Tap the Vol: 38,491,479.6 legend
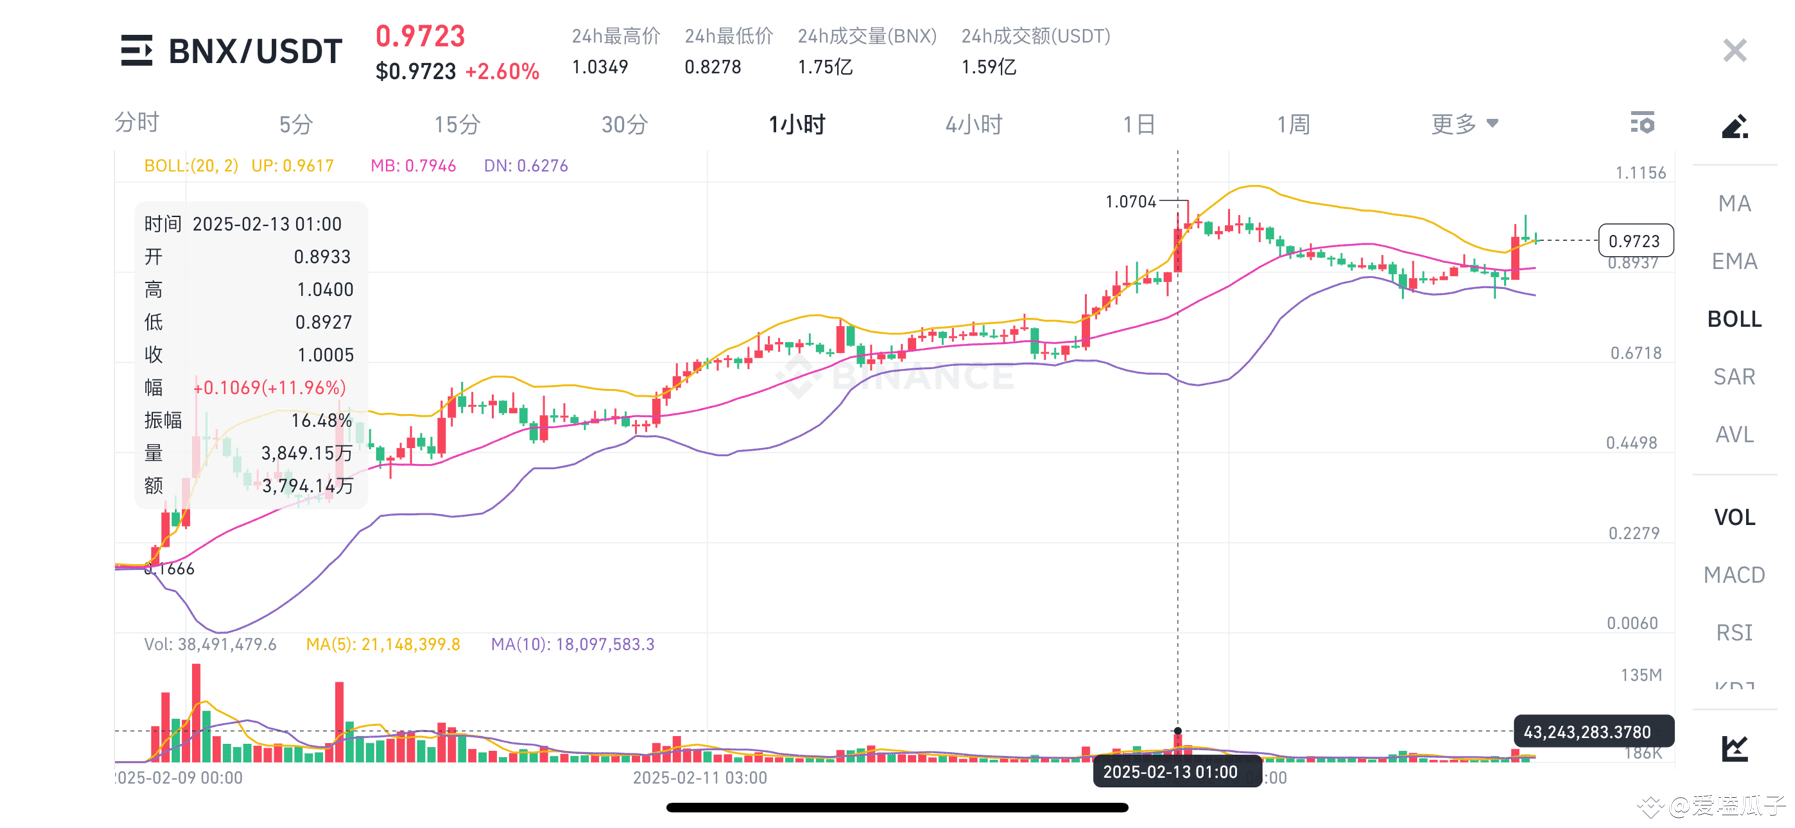The image size is (1795, 828). point(210,644)
